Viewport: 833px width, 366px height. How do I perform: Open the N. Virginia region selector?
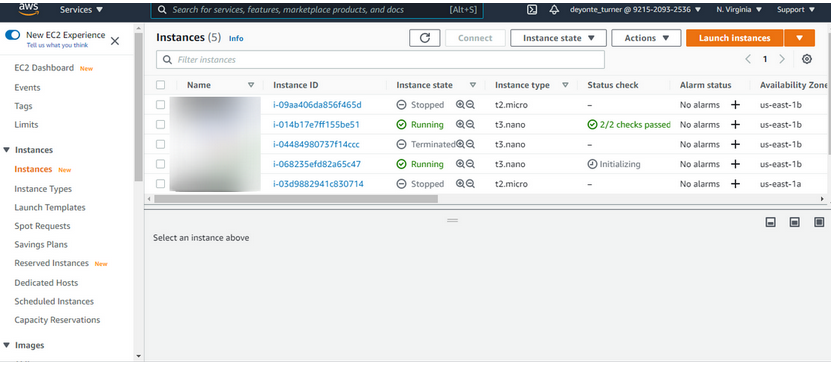click(739, 10)
